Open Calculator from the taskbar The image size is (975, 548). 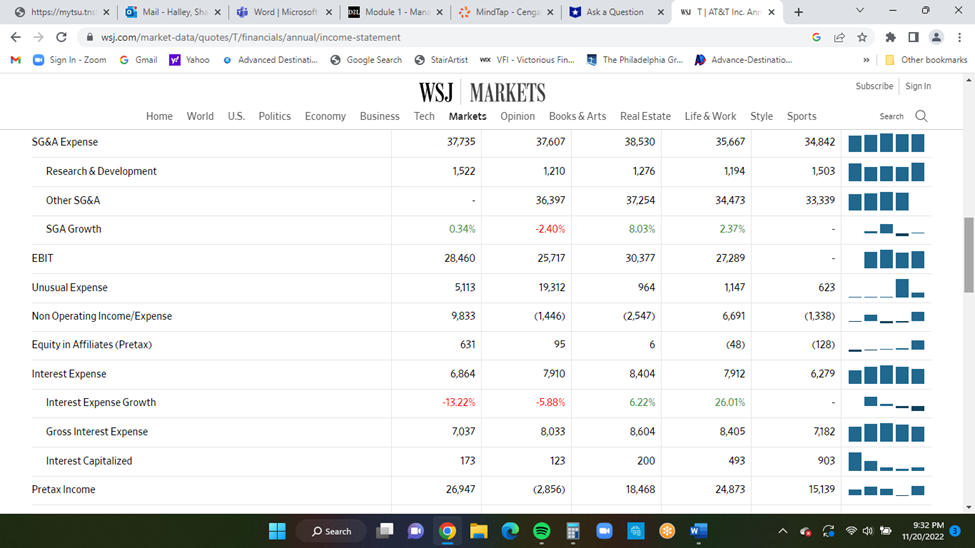tap(573, 531)
